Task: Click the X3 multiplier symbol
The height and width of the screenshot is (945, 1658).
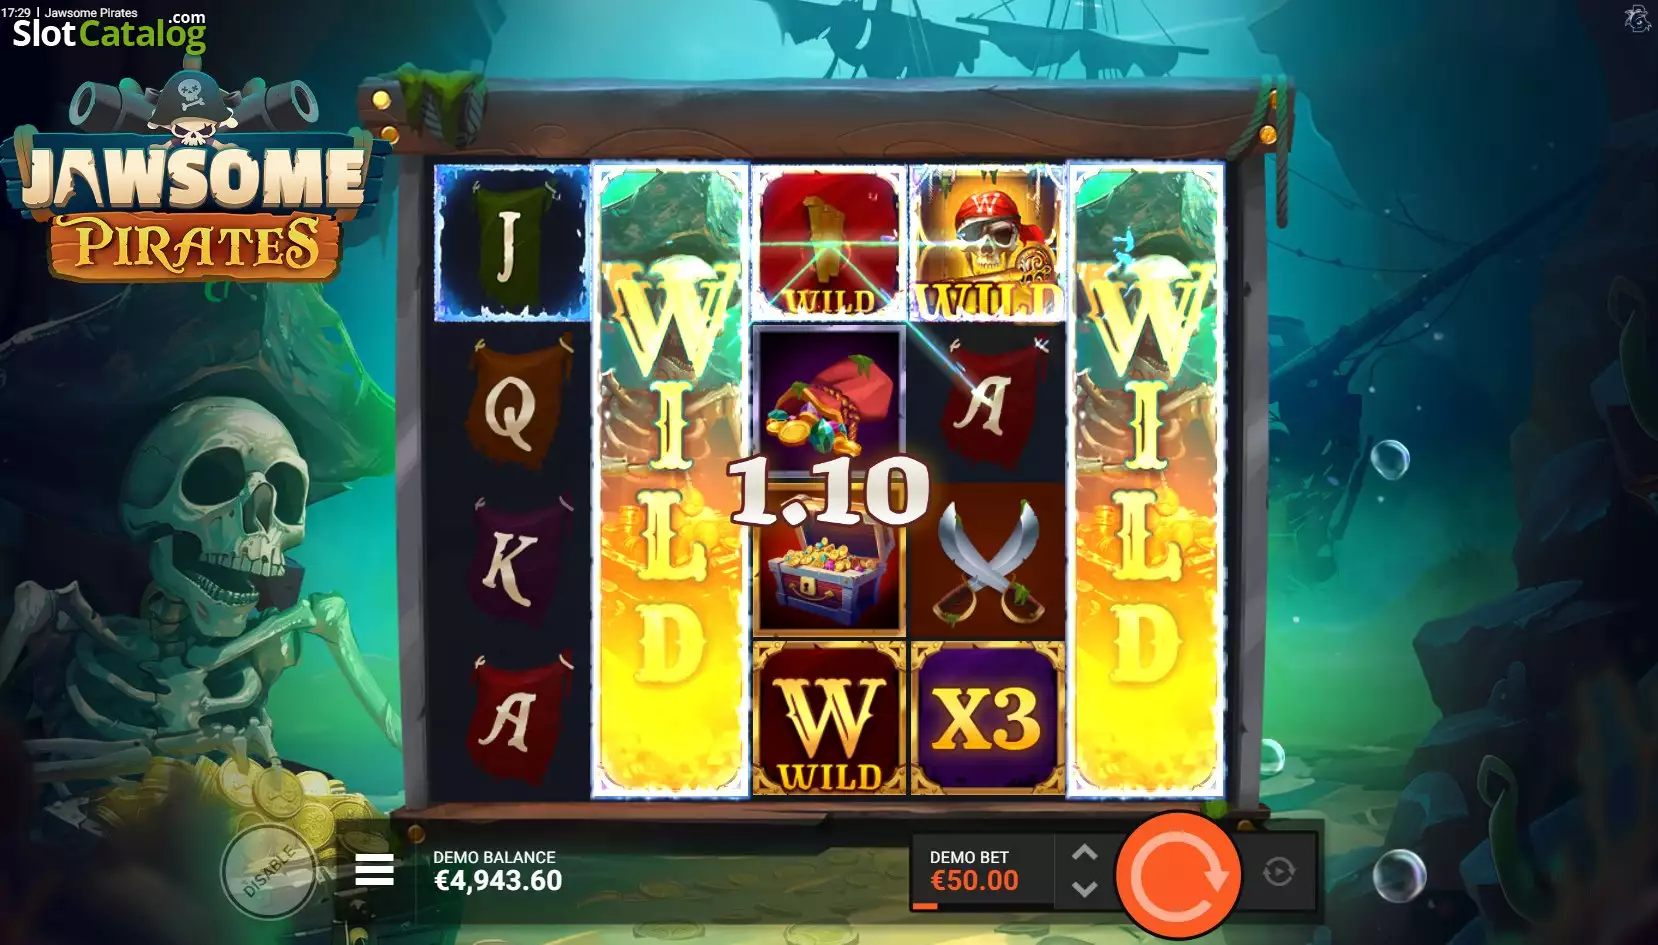Action: point(987,718)
